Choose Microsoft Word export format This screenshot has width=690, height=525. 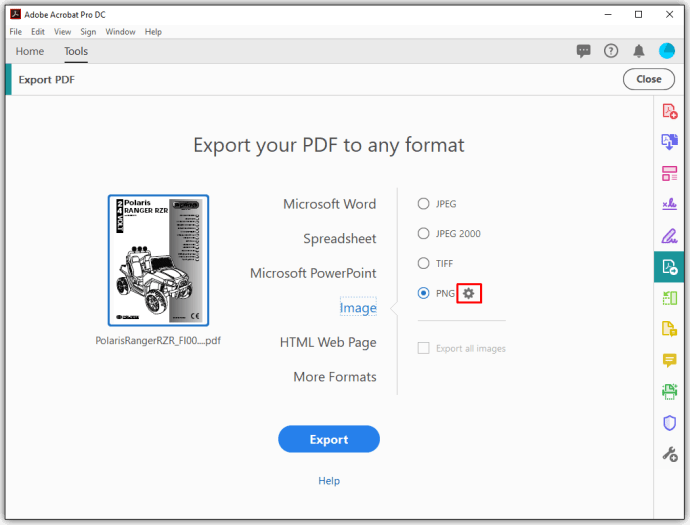coord(330,204)
